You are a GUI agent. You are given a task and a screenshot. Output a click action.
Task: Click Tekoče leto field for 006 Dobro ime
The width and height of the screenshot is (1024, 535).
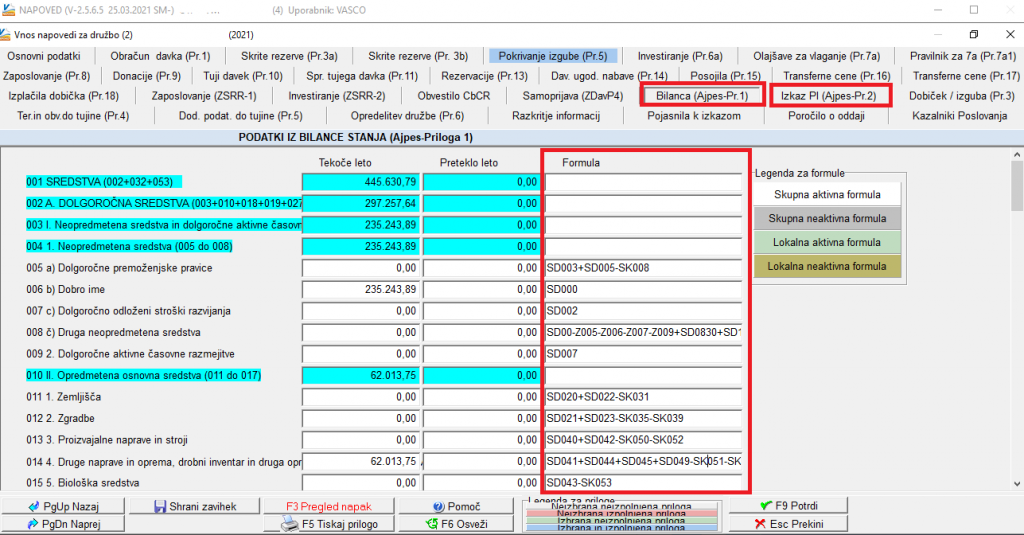[x=360, y=289]
